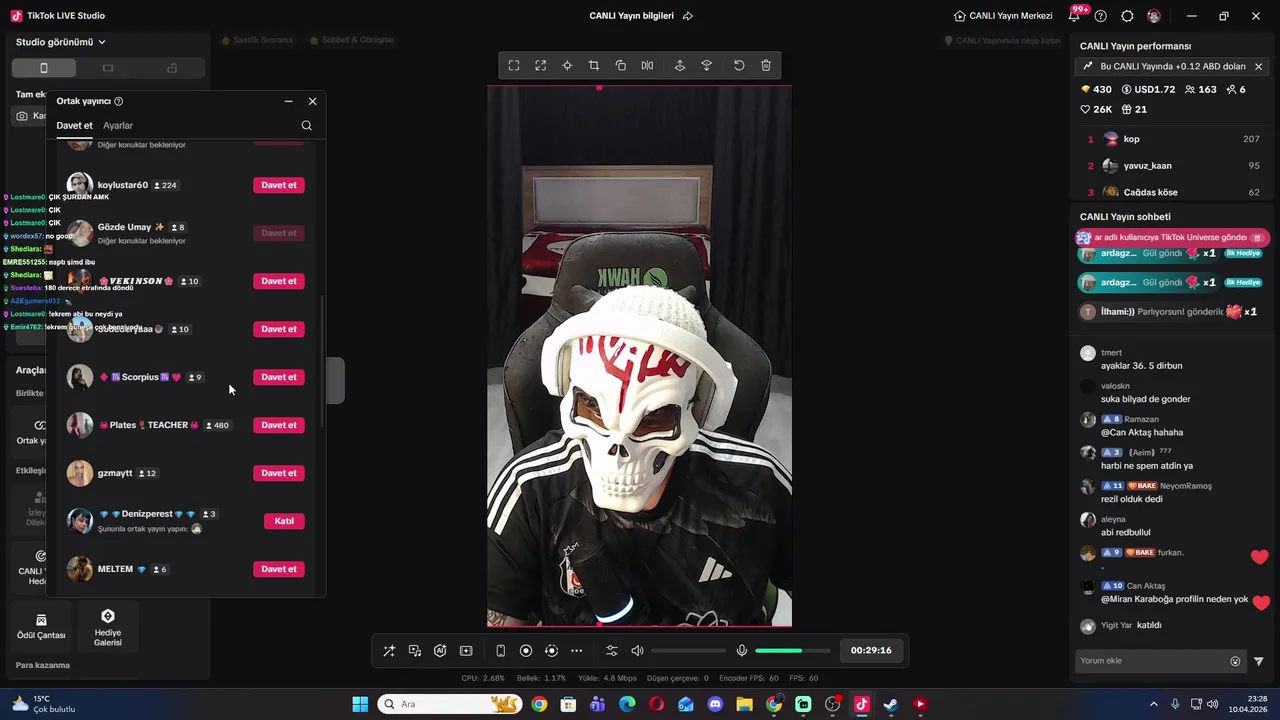
Task: Invite Scorpius with Davet et
Action: [x=279, y=377]
